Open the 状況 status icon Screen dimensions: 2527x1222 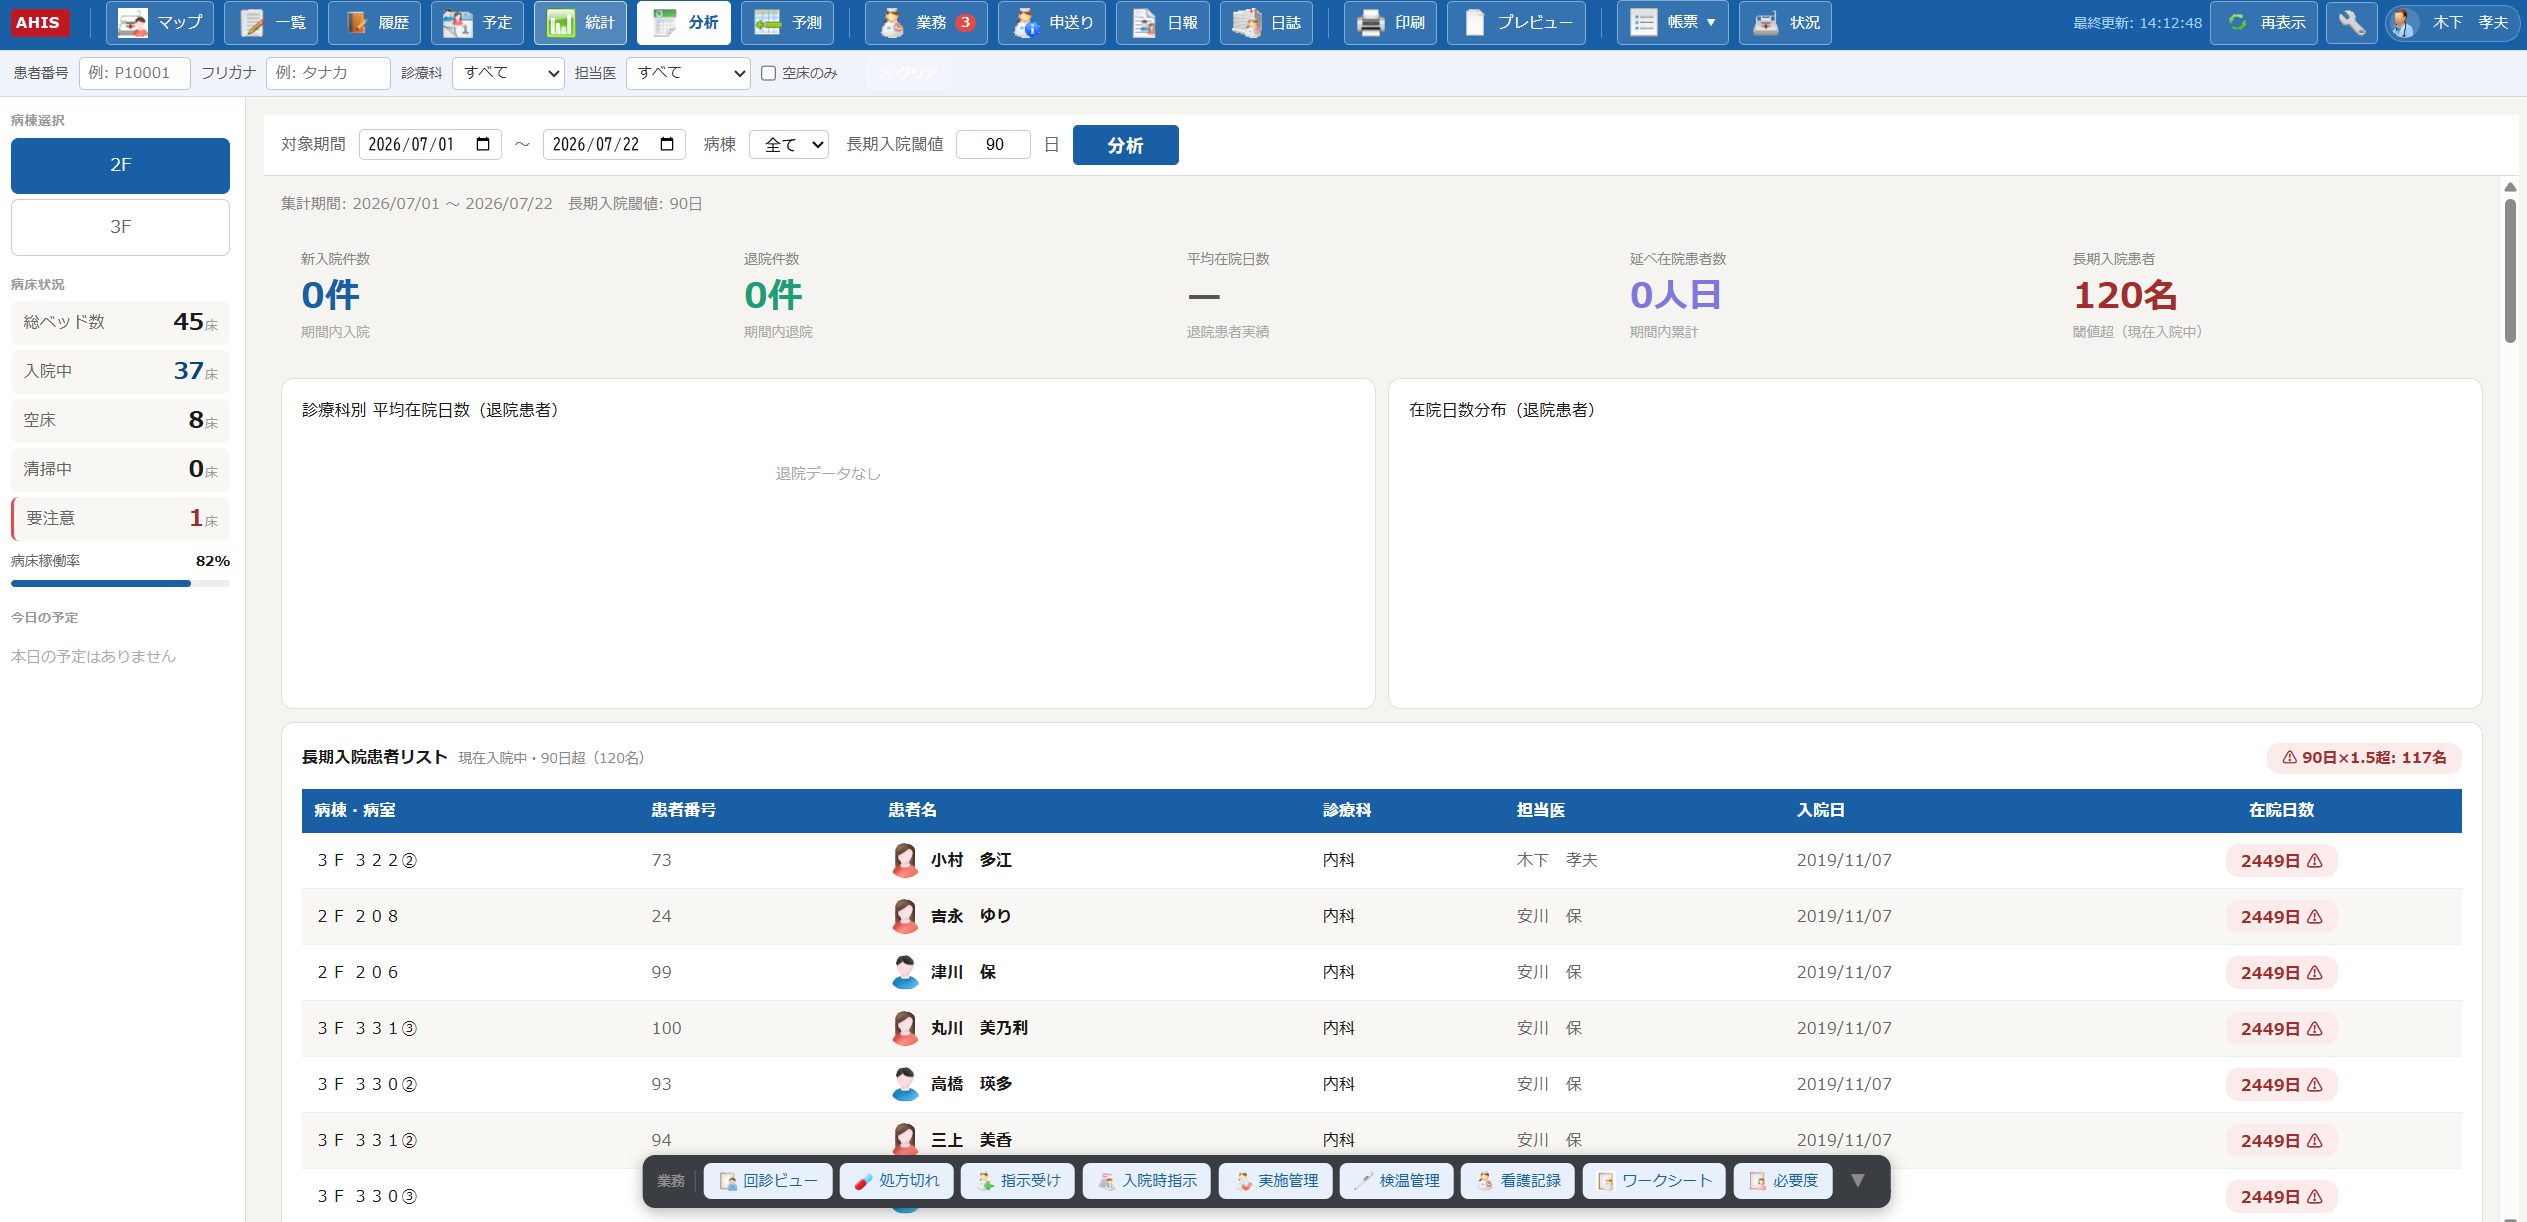1766,23
